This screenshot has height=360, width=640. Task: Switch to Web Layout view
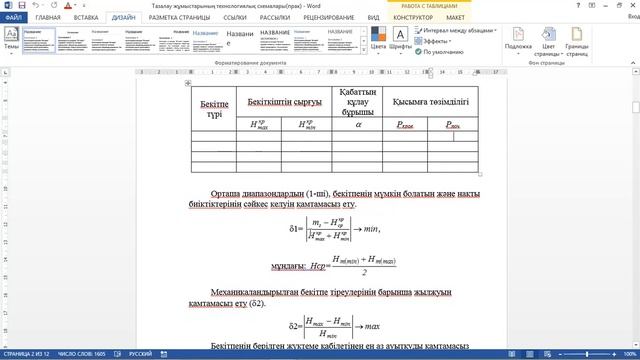(547, 354)
